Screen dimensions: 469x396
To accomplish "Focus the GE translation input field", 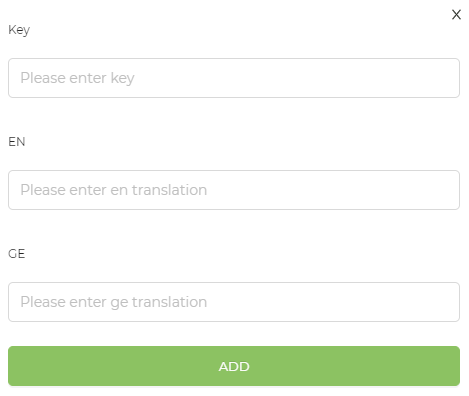I will tap(234, 302).
